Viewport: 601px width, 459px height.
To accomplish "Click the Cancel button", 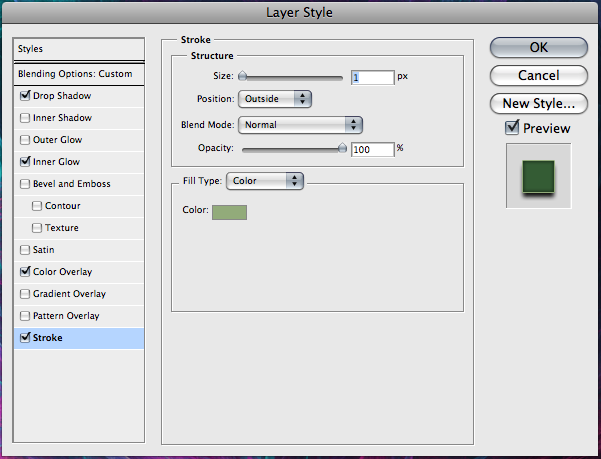I will pyautogui.click(x=539, y=75).
